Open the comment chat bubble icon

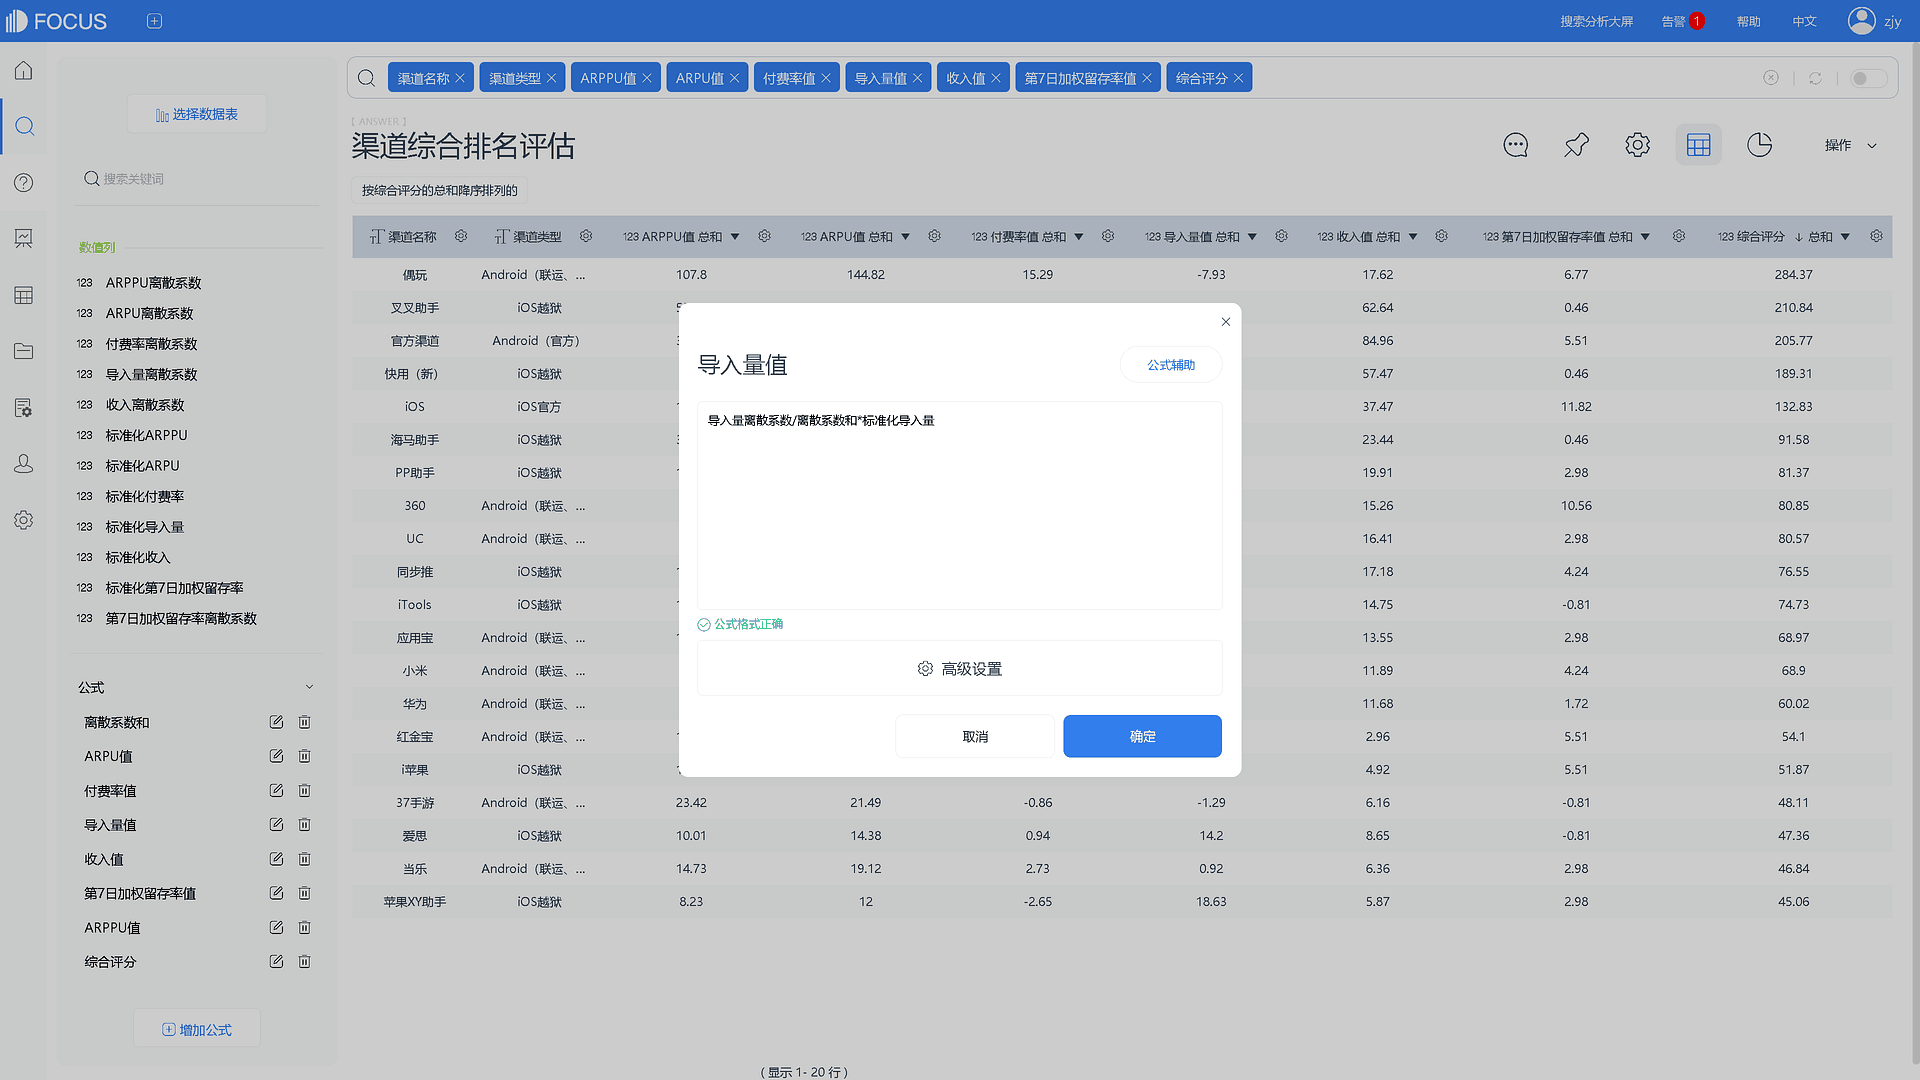click(x=1516, y=145)
